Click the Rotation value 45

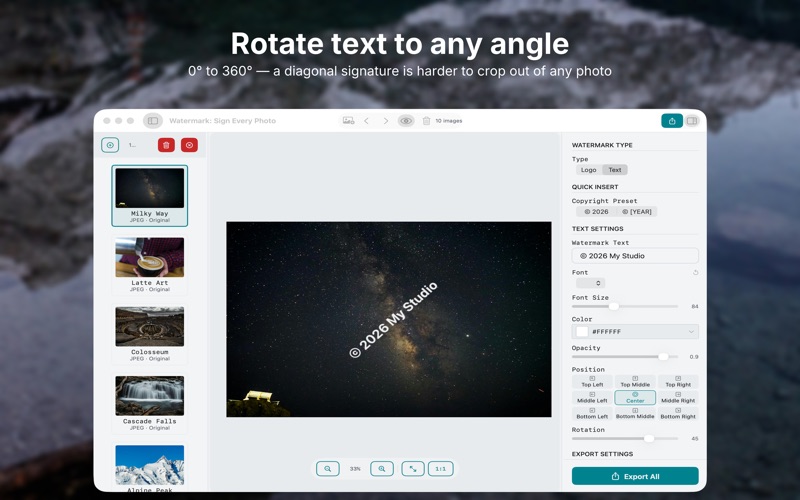point(694,439)
